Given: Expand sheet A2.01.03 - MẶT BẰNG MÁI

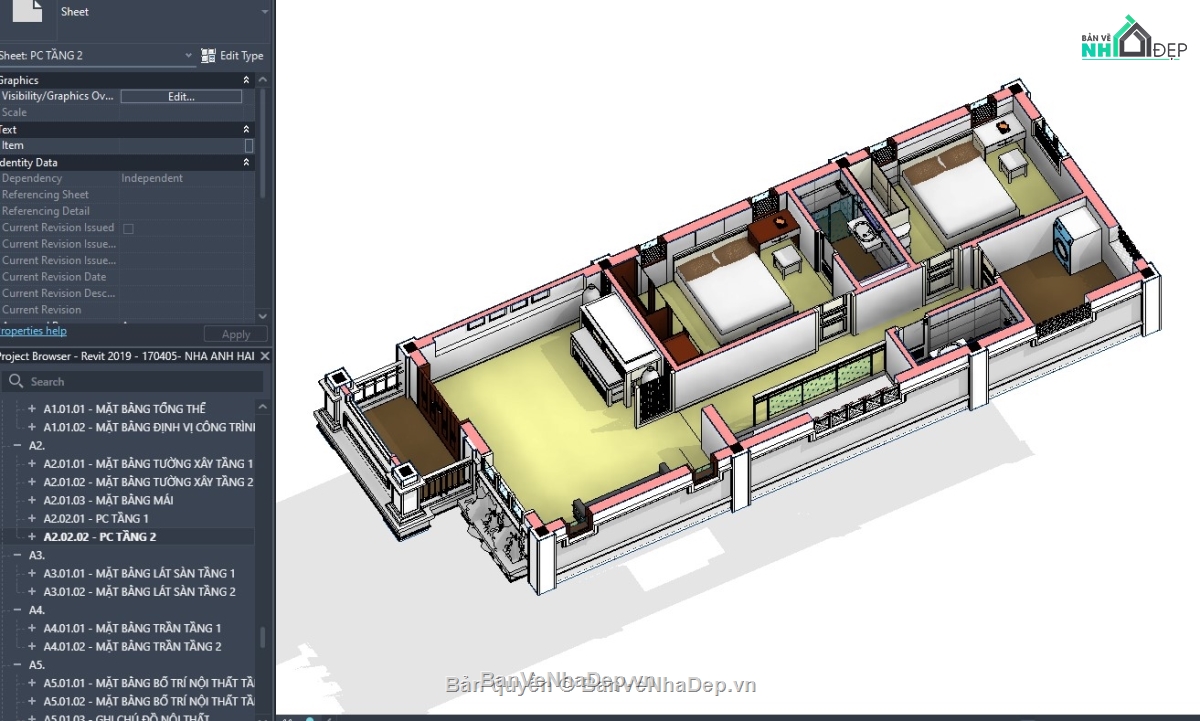Looking at the screenshot, I should 32,500.
